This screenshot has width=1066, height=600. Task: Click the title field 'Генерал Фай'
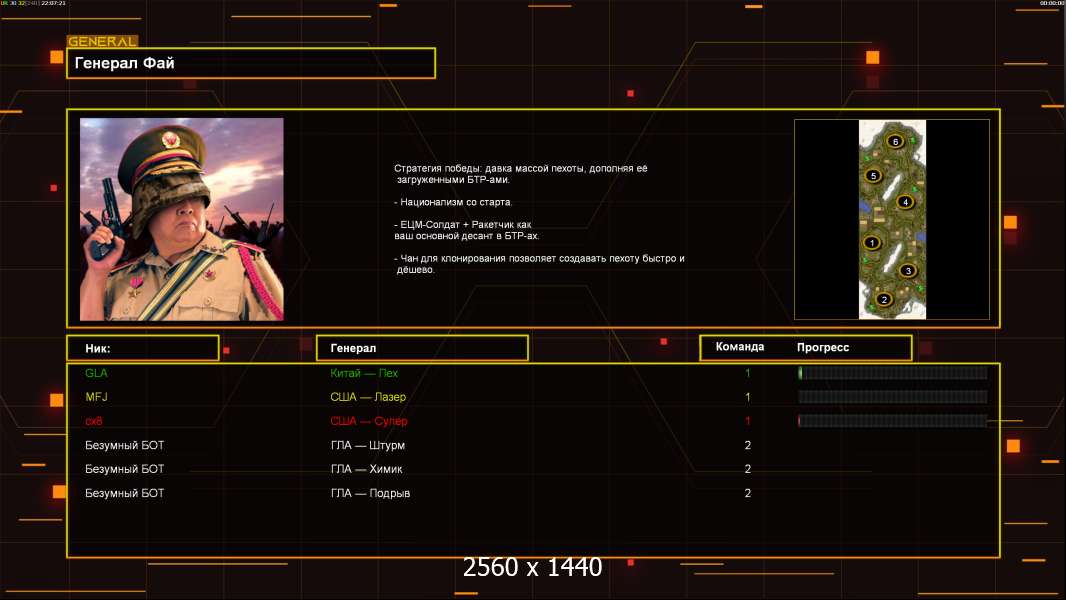click(251, 63)
